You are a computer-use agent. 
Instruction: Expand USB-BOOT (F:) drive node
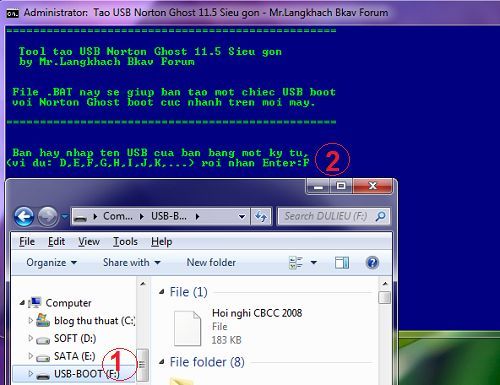coord(30,374)
